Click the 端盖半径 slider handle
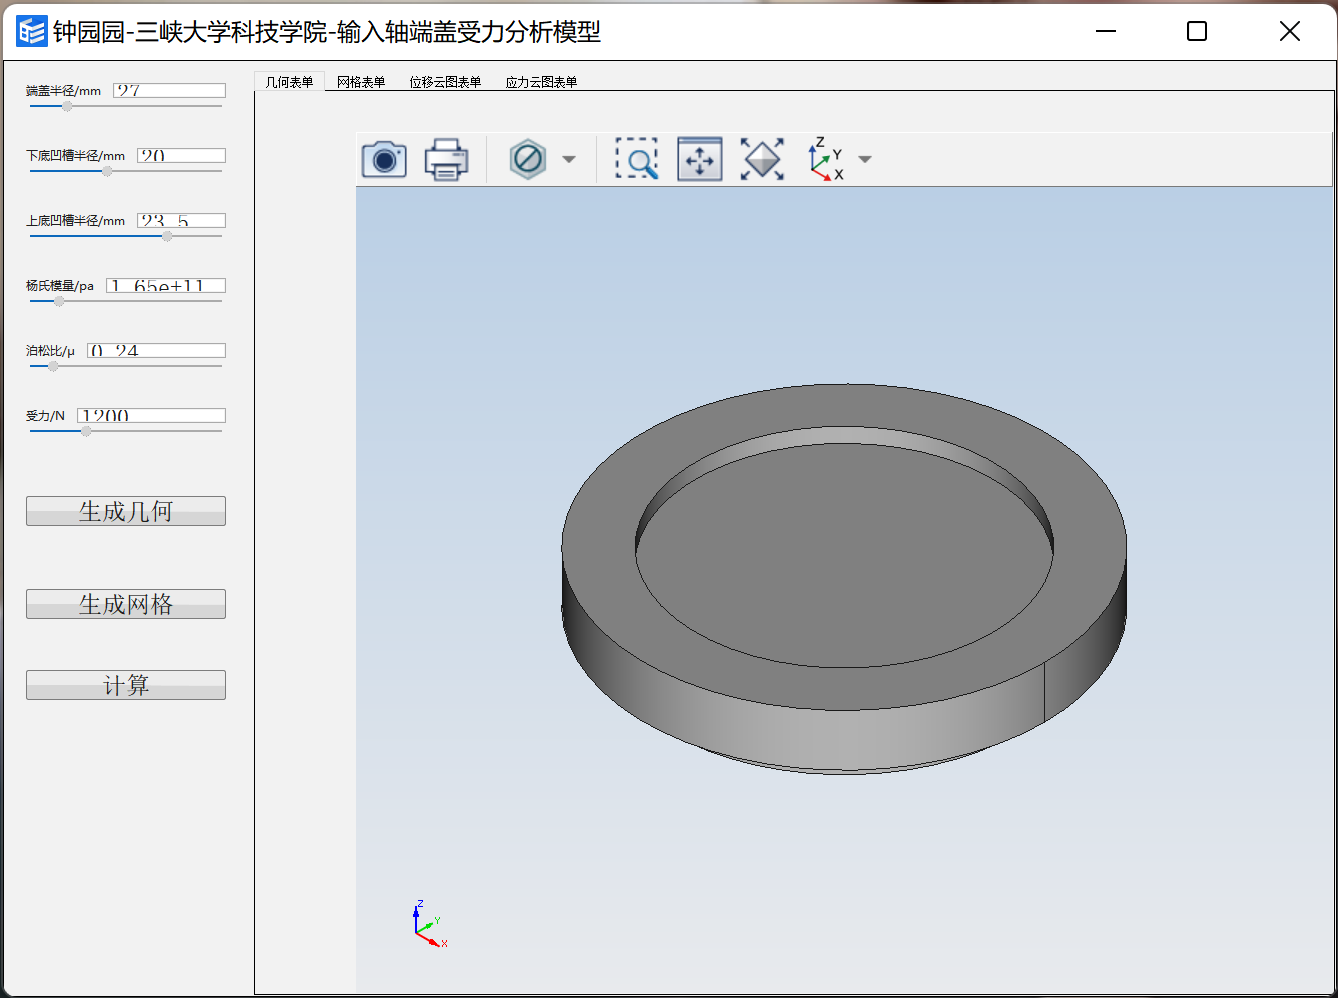1338x998 pixels. (67, 106)
